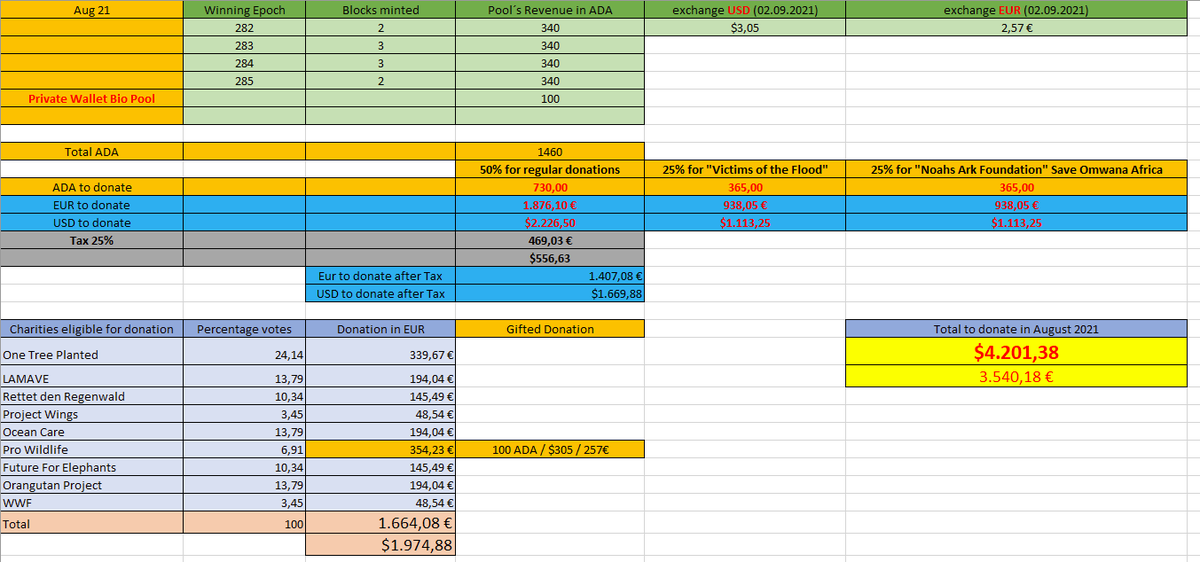1200x562 pixels.
Task: Click the 'EUR to donate' row label
Action: pyautogui.click(x=92, y=205)
